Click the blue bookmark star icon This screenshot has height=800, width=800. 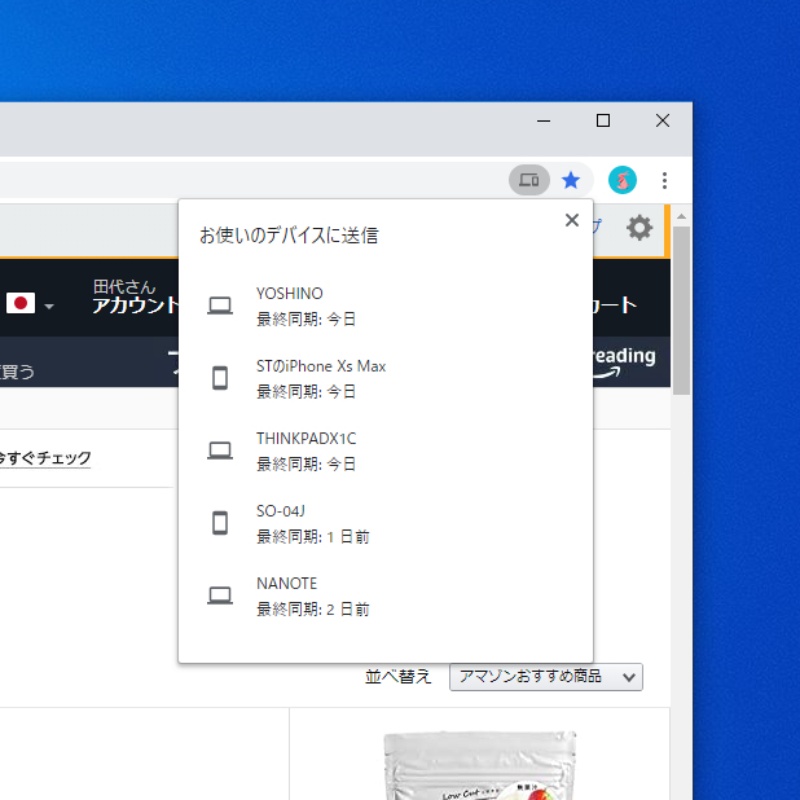click(571, 180)
